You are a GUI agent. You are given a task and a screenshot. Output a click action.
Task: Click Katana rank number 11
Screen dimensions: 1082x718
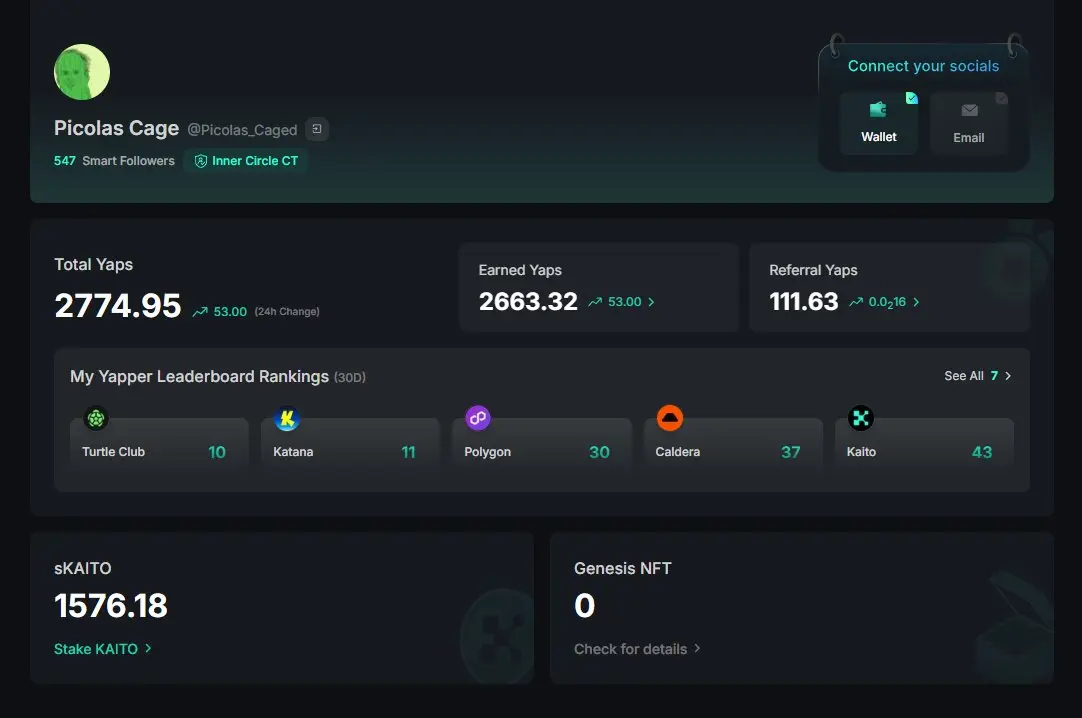click(409, 452)
